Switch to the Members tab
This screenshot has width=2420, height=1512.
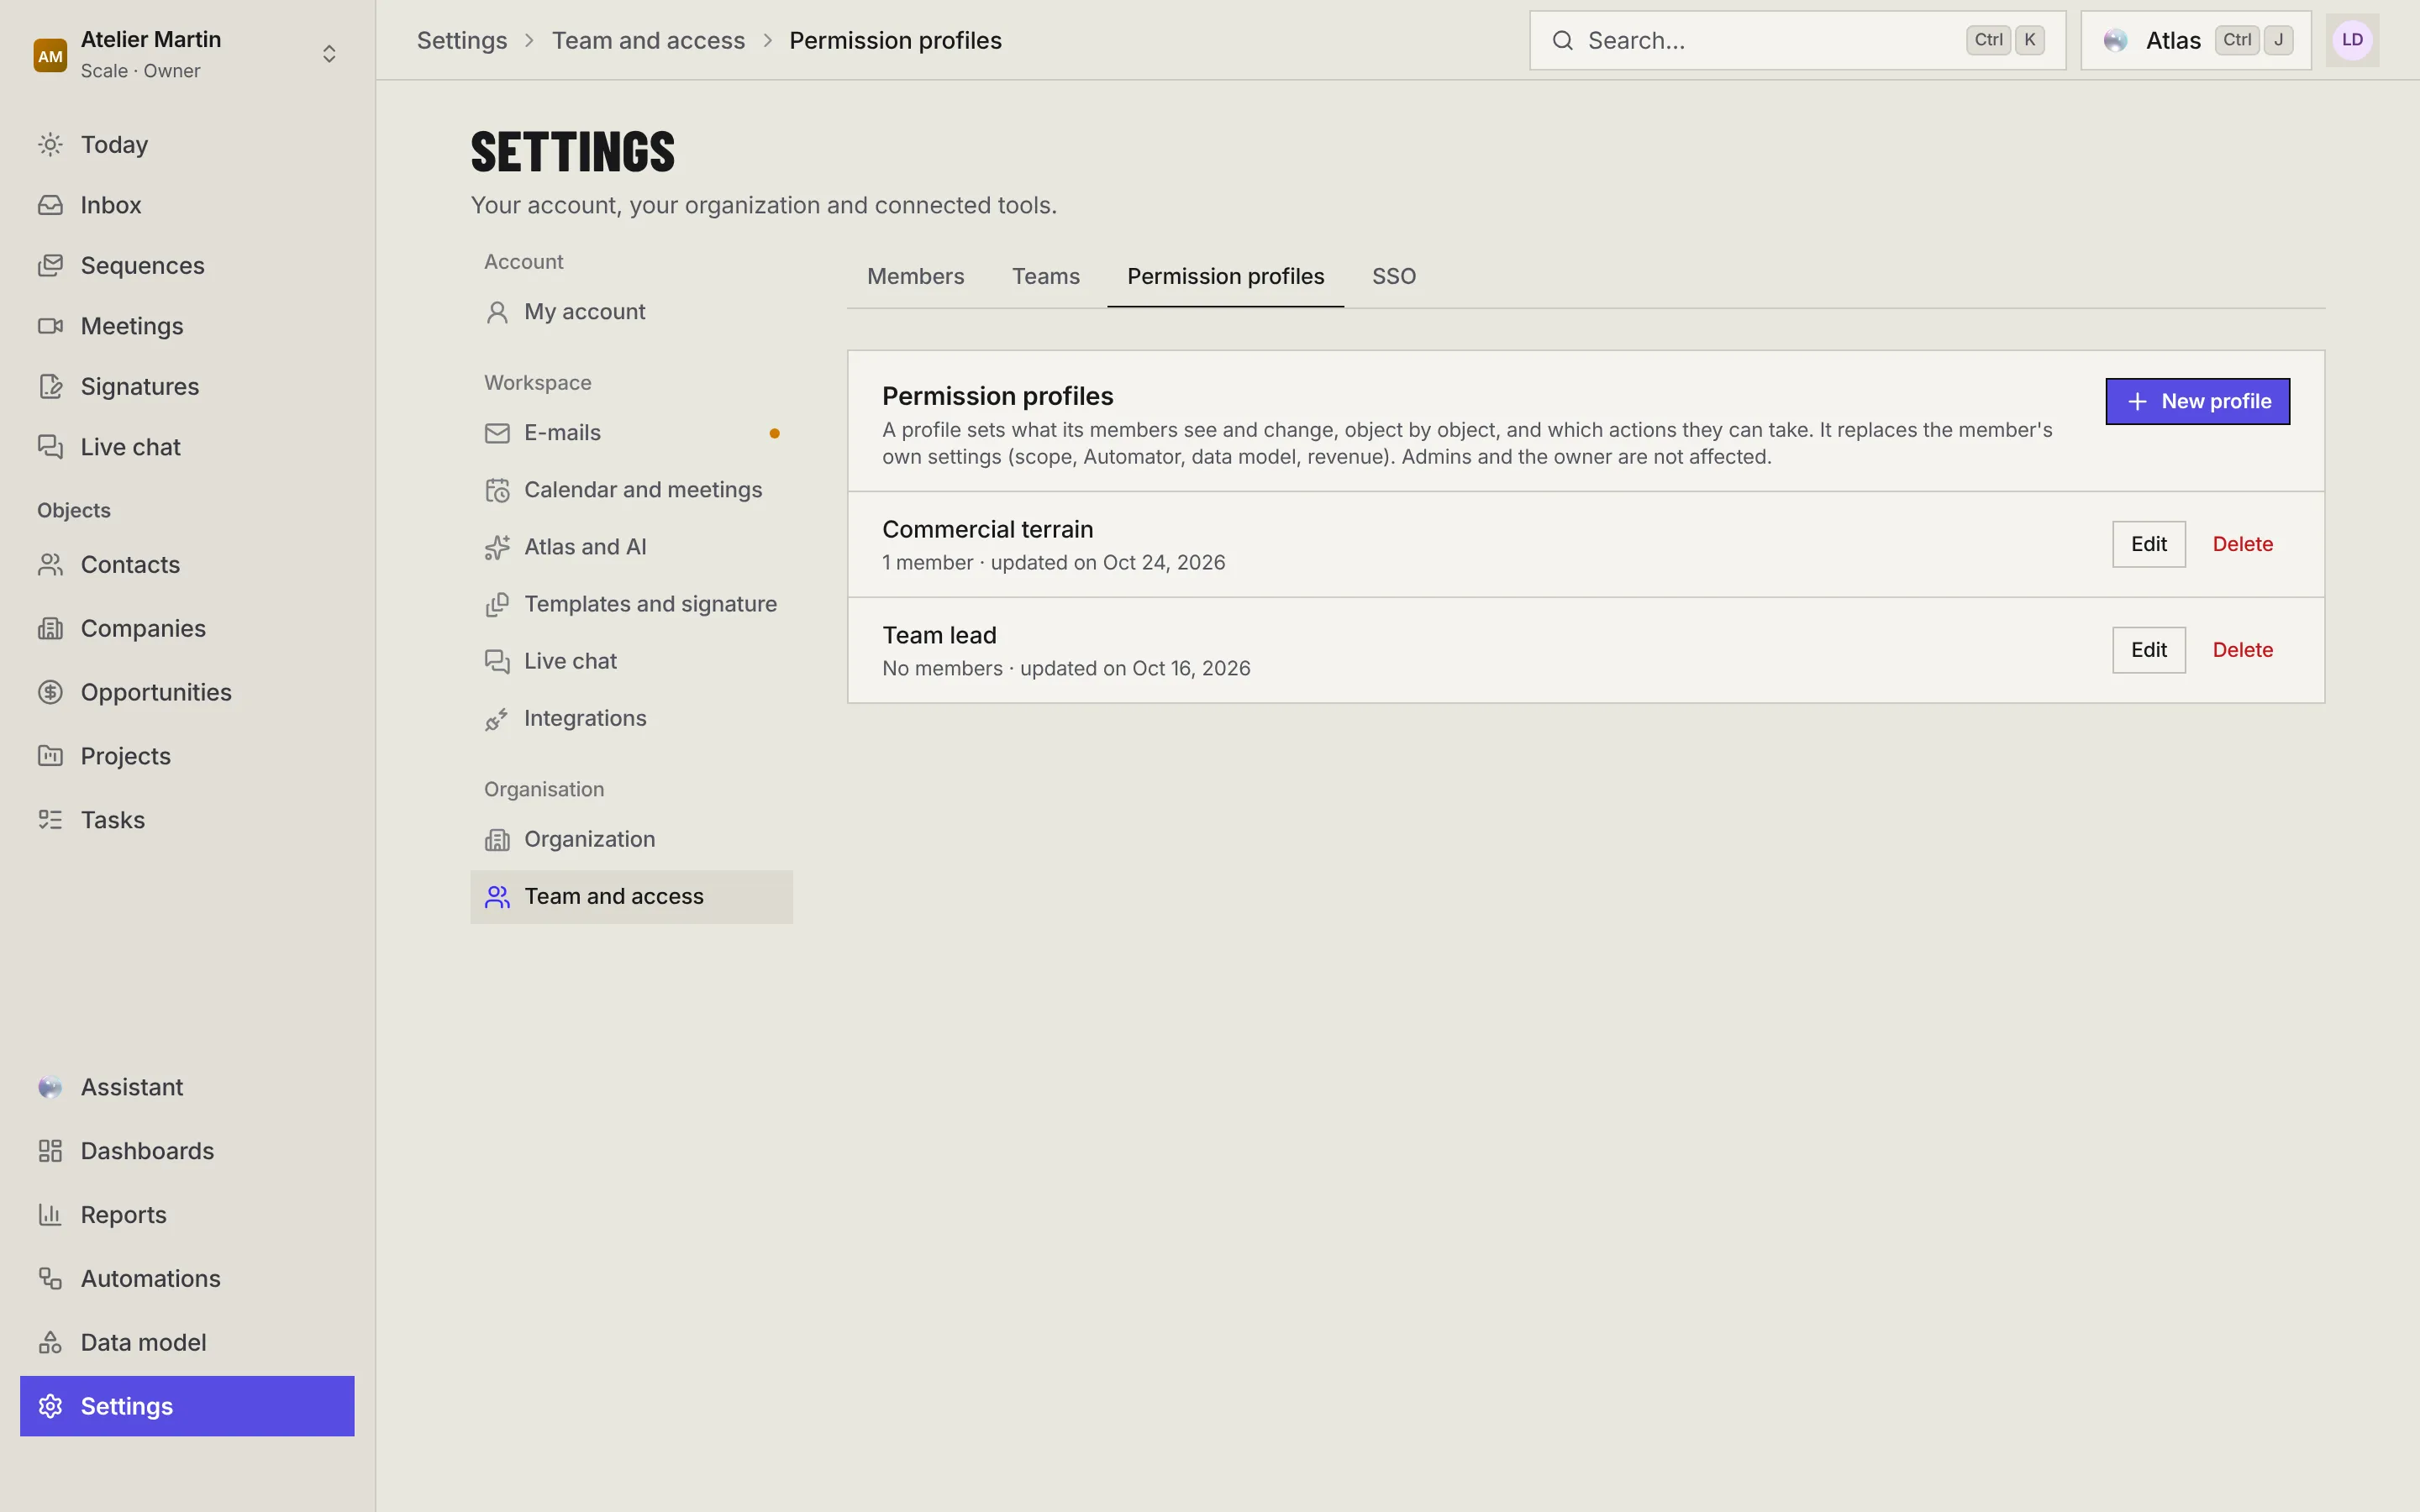coord(915,276)
